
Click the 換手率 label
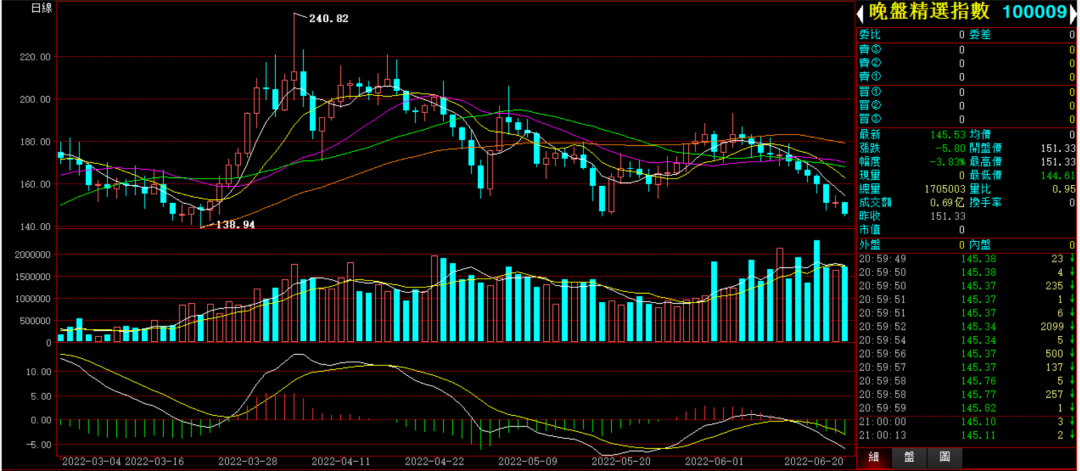(x=986, y=202)
